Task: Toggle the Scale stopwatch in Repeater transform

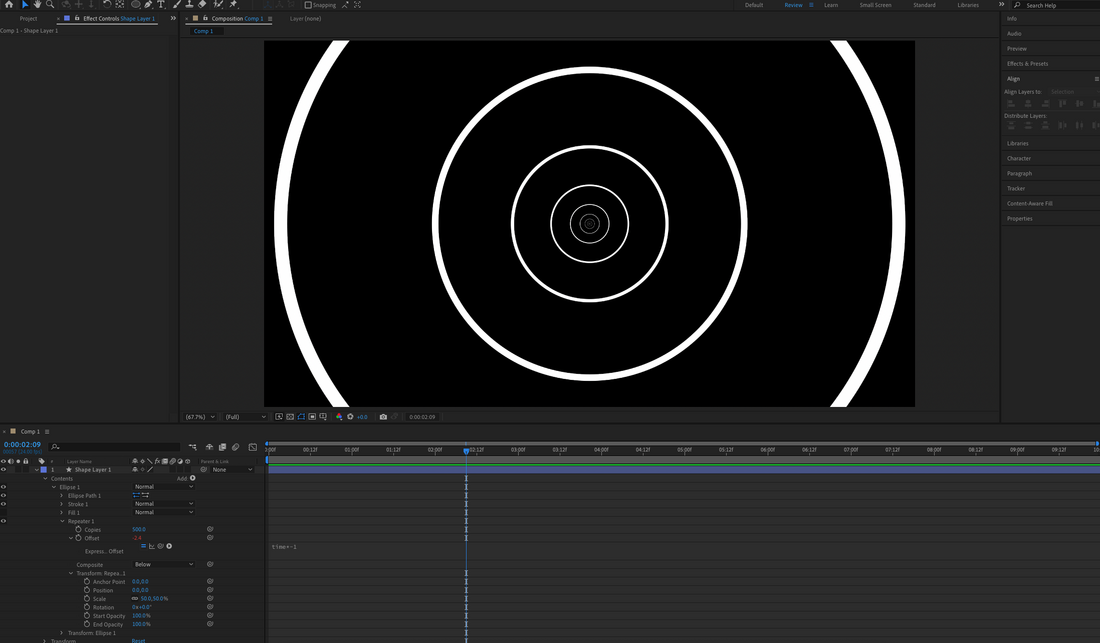Action: coord(87,598)
